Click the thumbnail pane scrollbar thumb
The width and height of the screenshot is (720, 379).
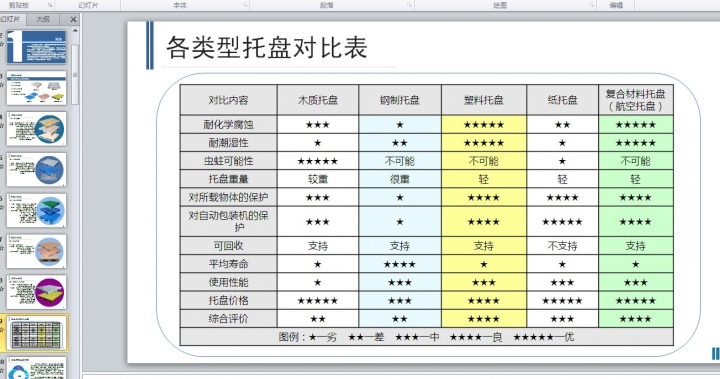click(75, 74)
